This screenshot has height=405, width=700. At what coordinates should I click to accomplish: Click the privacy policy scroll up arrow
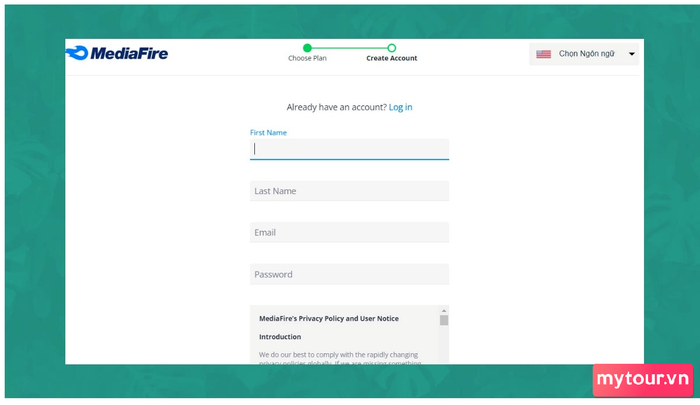click(444, 310)
